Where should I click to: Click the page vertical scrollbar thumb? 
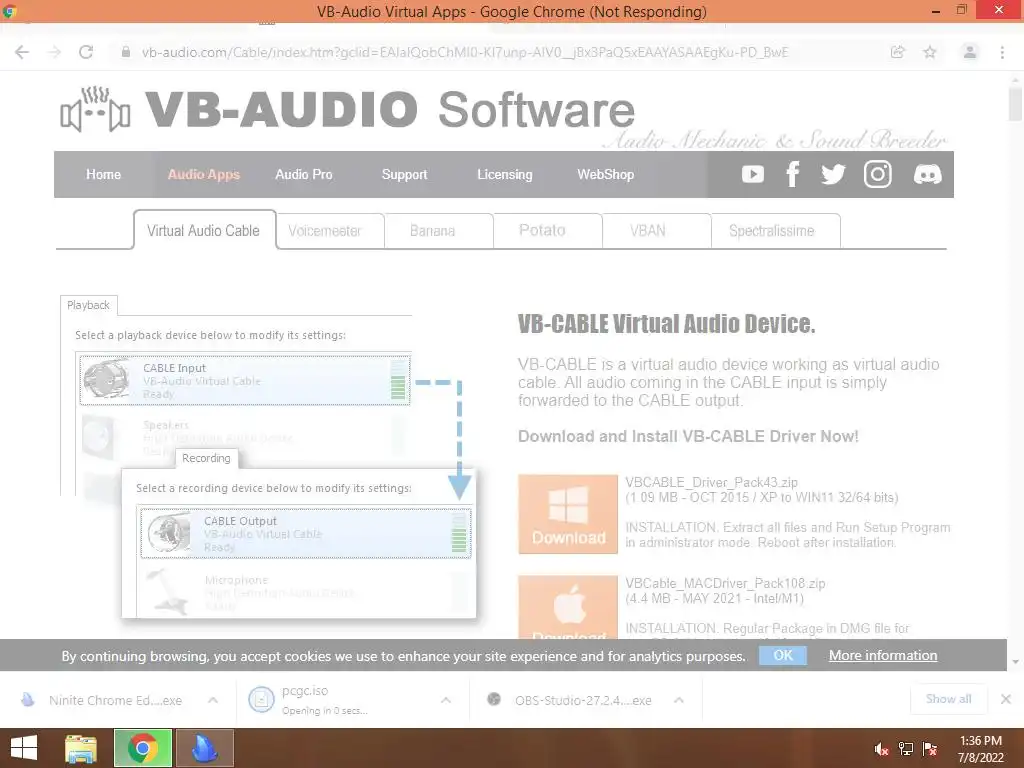coord(1015,104)
